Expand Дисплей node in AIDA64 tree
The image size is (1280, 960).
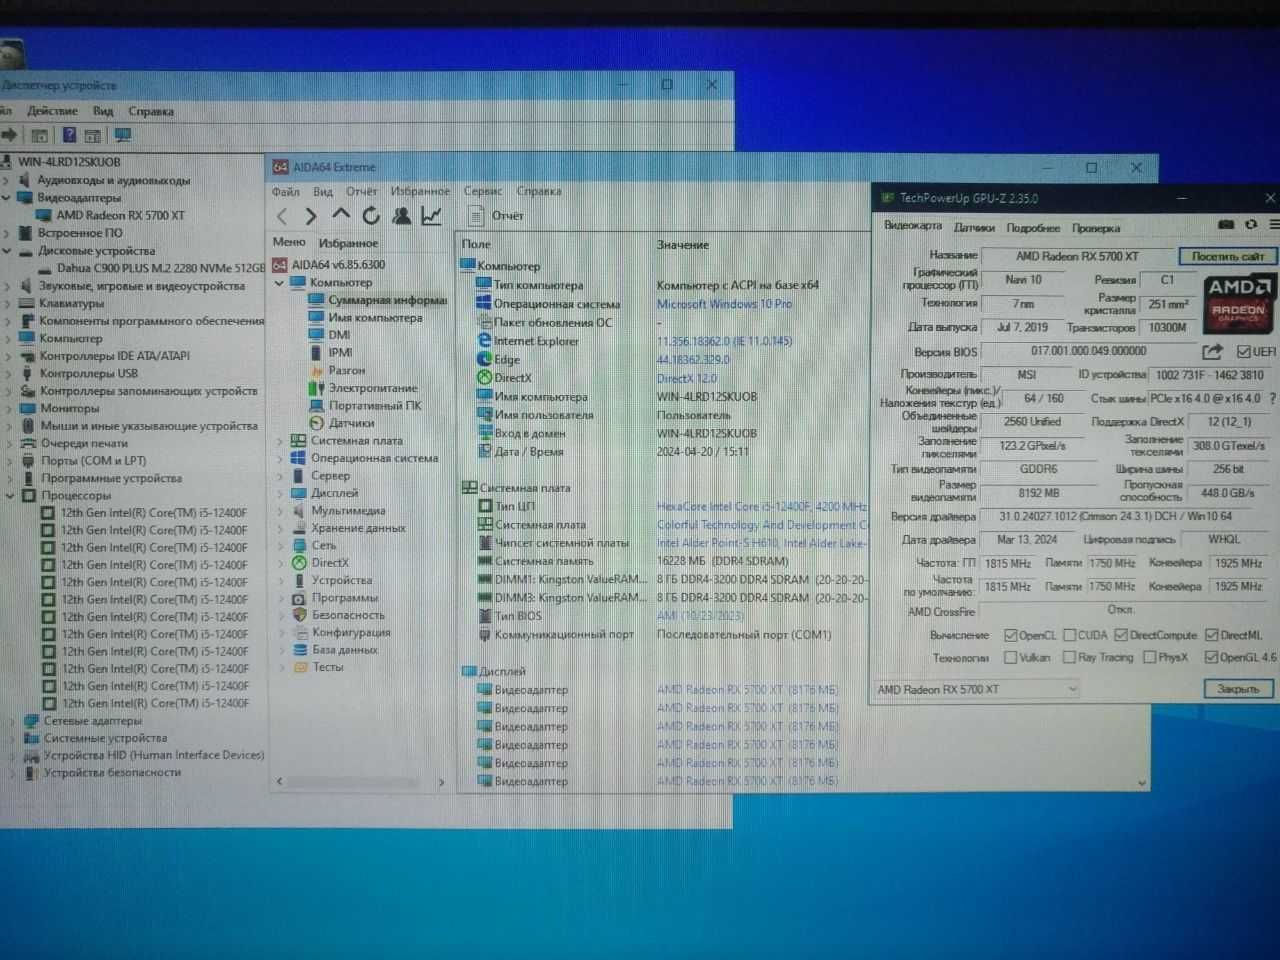pos(280,493)
